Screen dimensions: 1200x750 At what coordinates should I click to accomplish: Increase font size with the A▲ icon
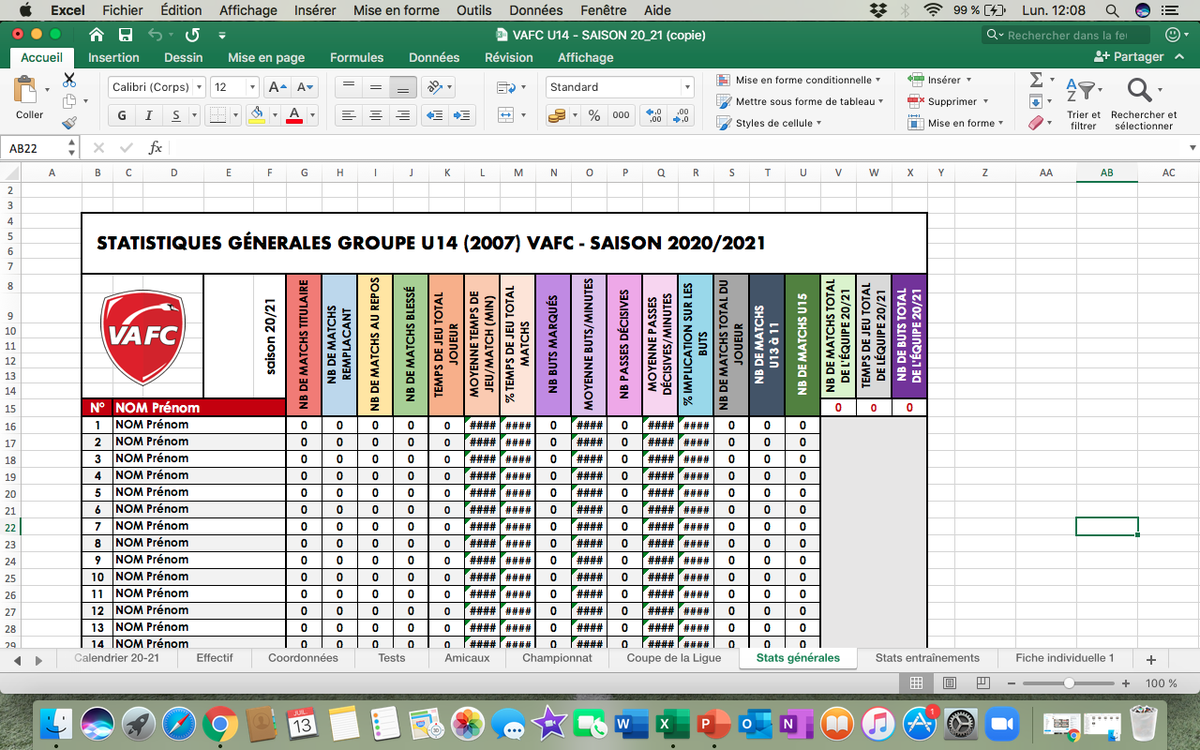(278, 87)
